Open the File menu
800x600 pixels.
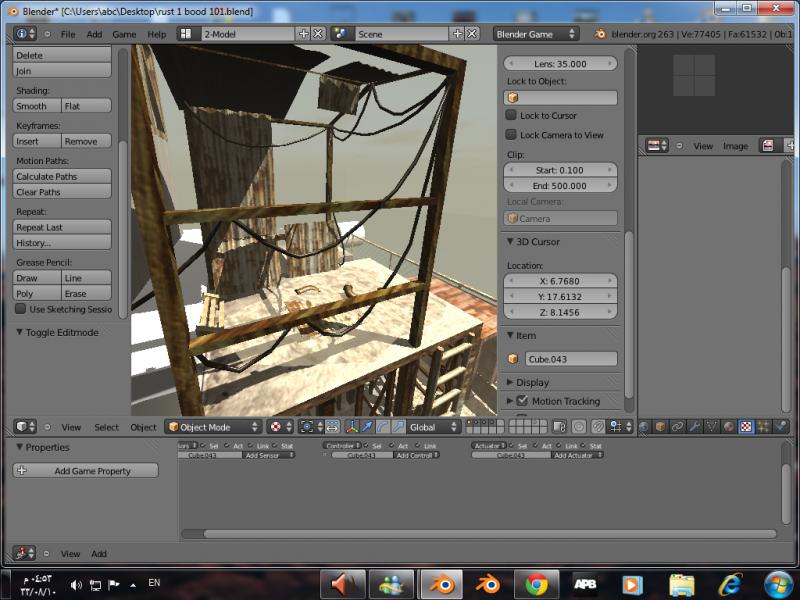pos(68,33)
